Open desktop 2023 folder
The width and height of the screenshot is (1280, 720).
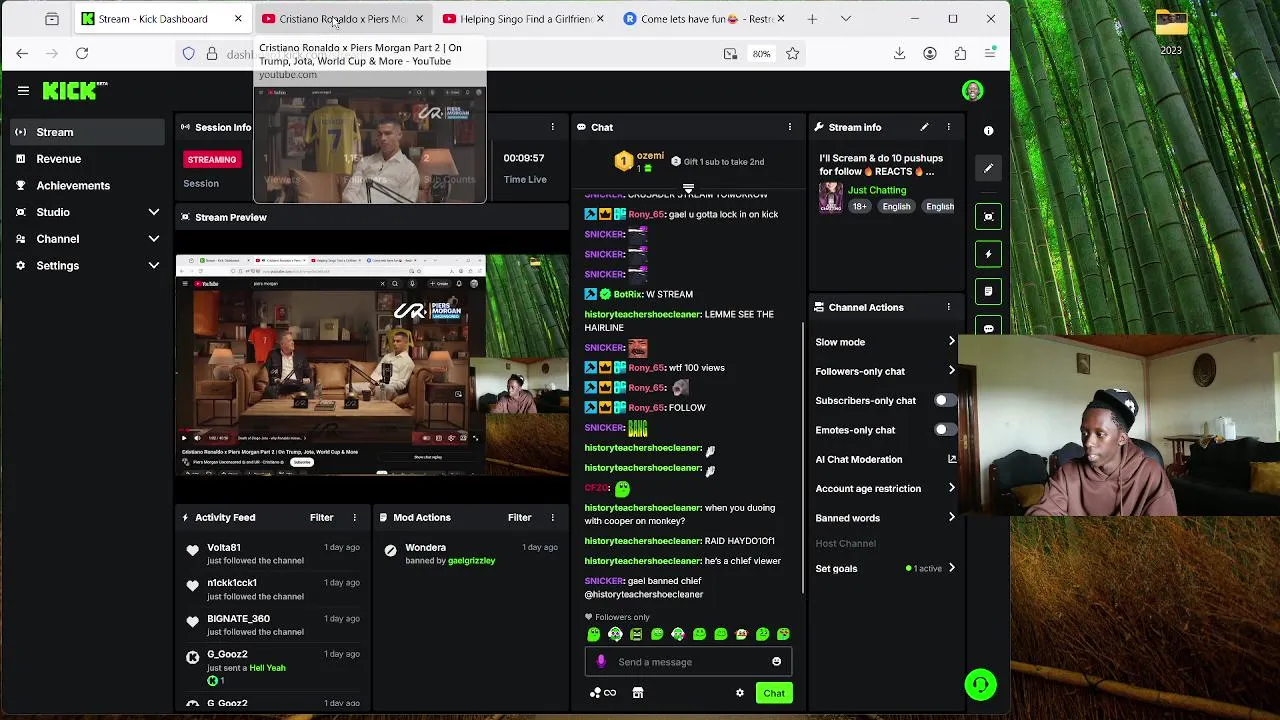pyautogui.click(x=1171, y=33)
